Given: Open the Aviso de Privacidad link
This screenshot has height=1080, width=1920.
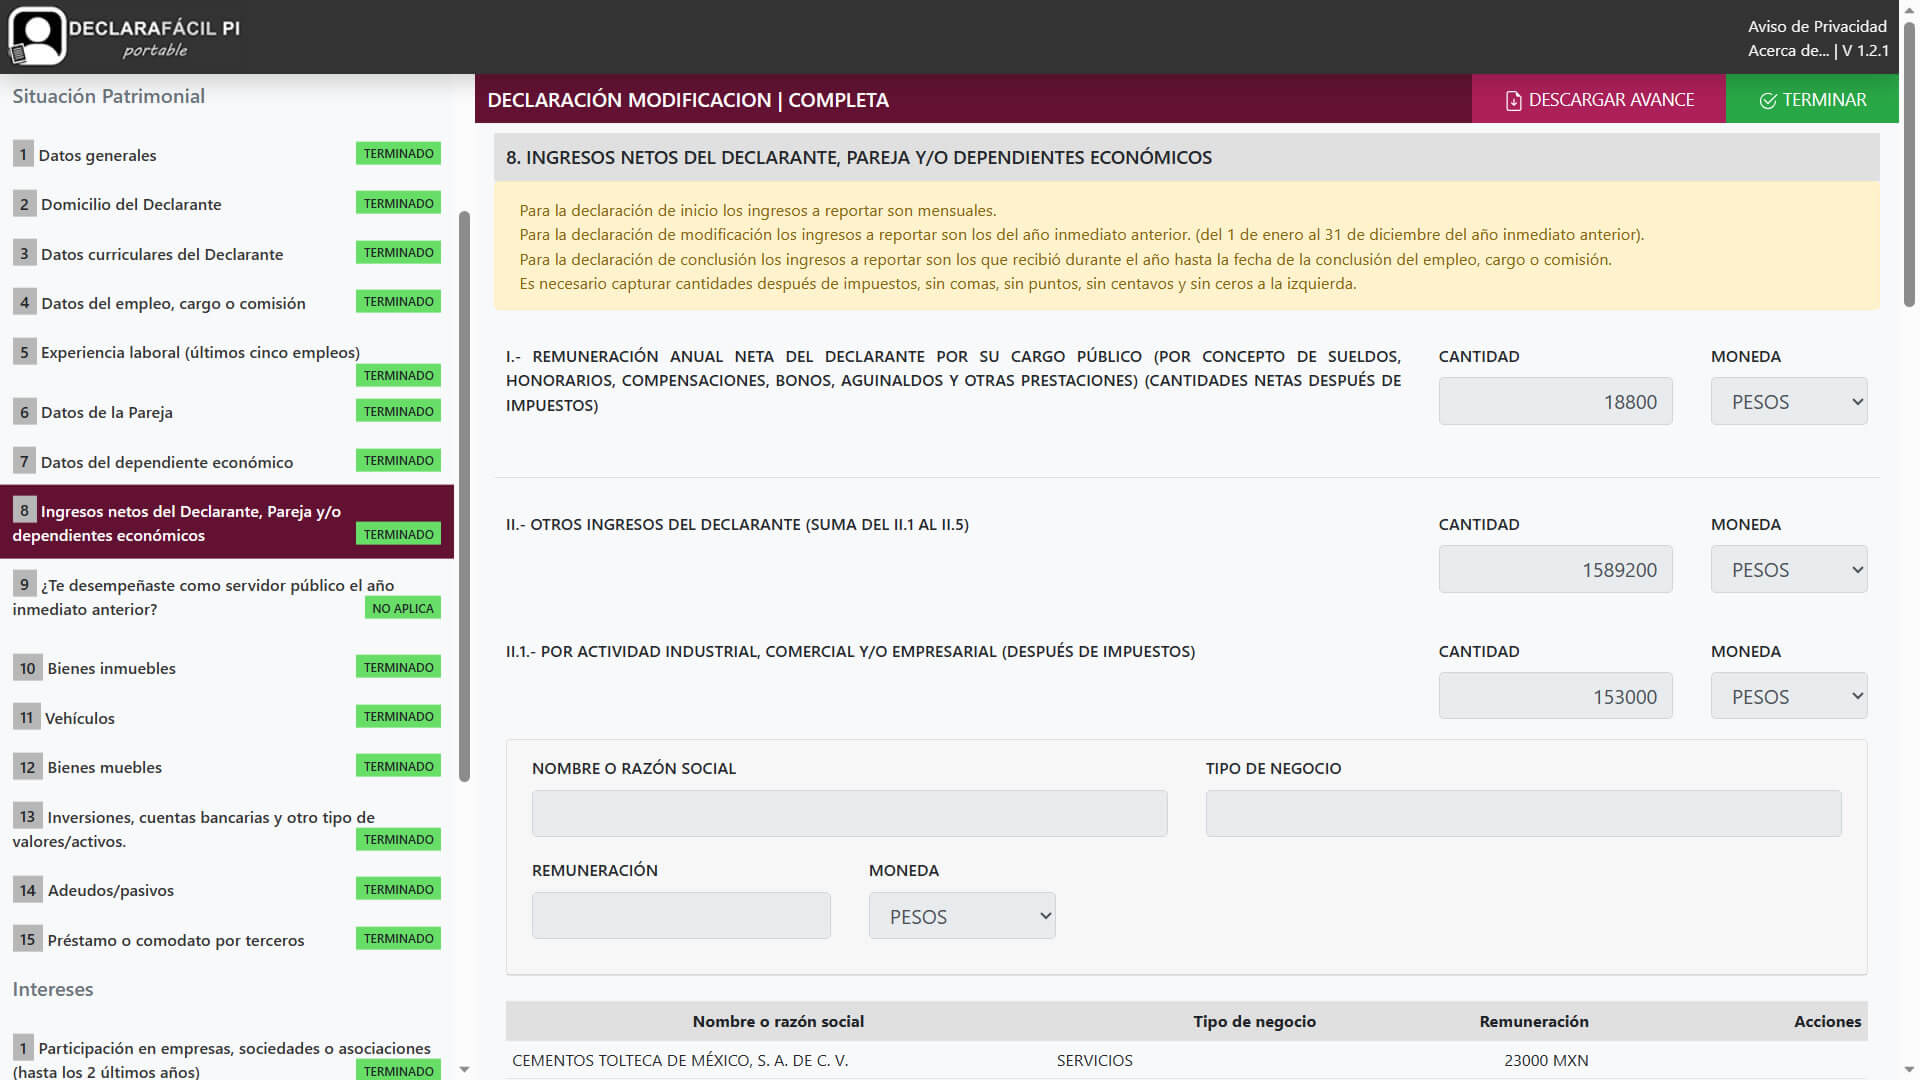Looking at the screenshot, I should point(1817,26).
